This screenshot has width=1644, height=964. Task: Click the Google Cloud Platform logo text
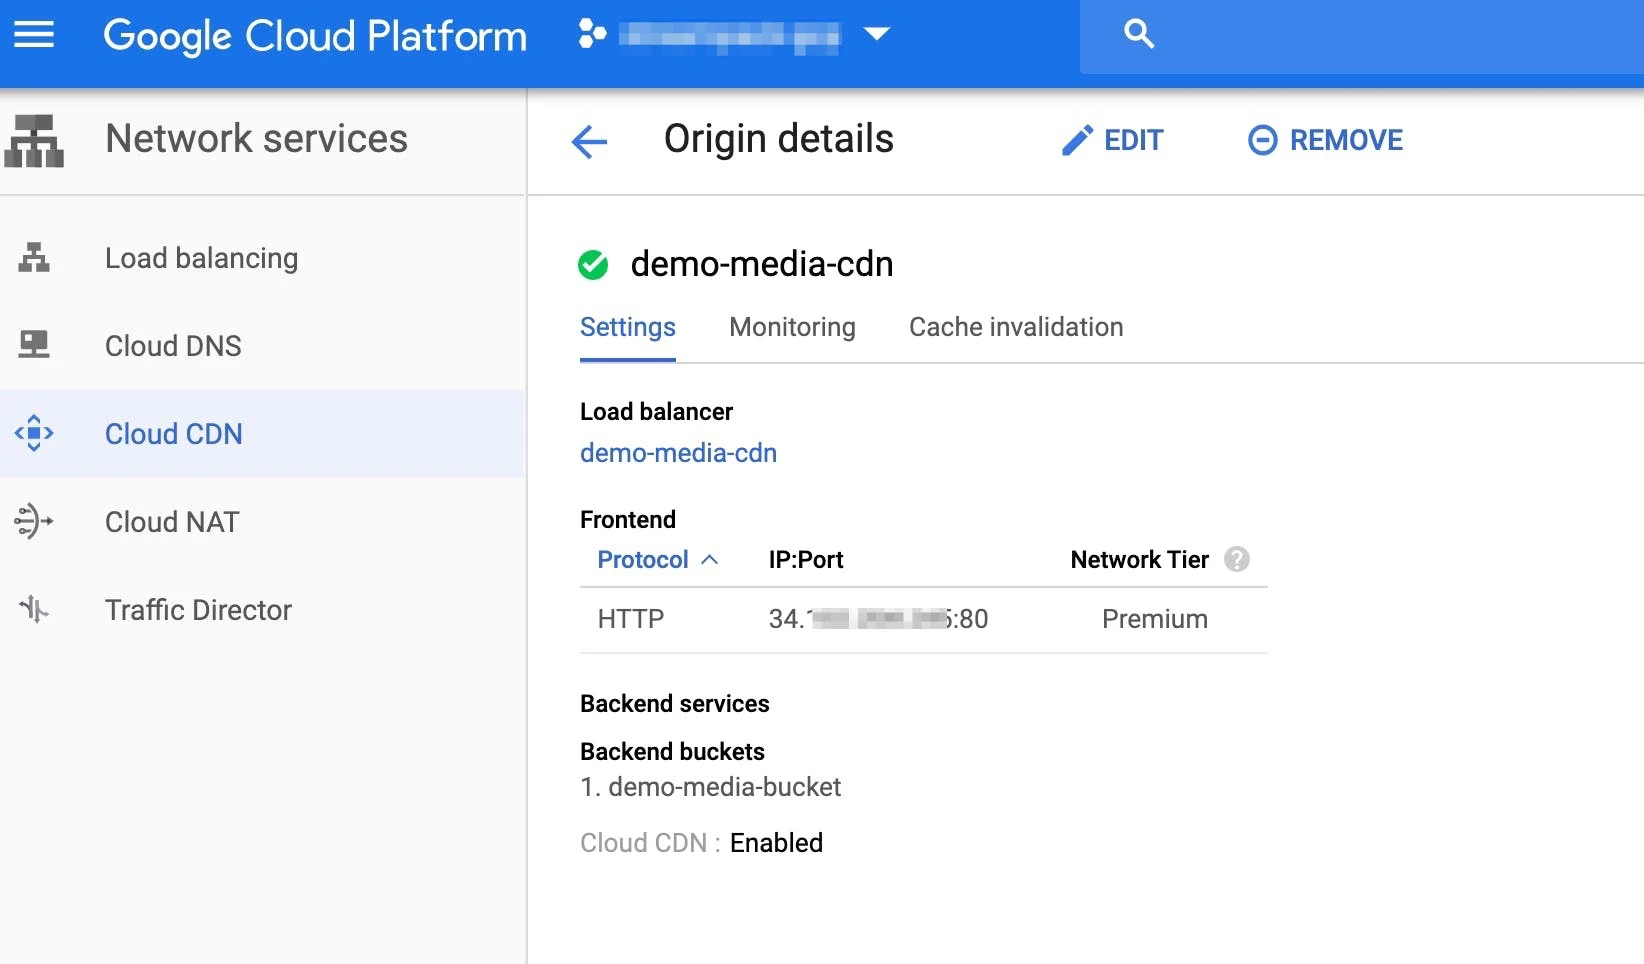coord(315,37)
